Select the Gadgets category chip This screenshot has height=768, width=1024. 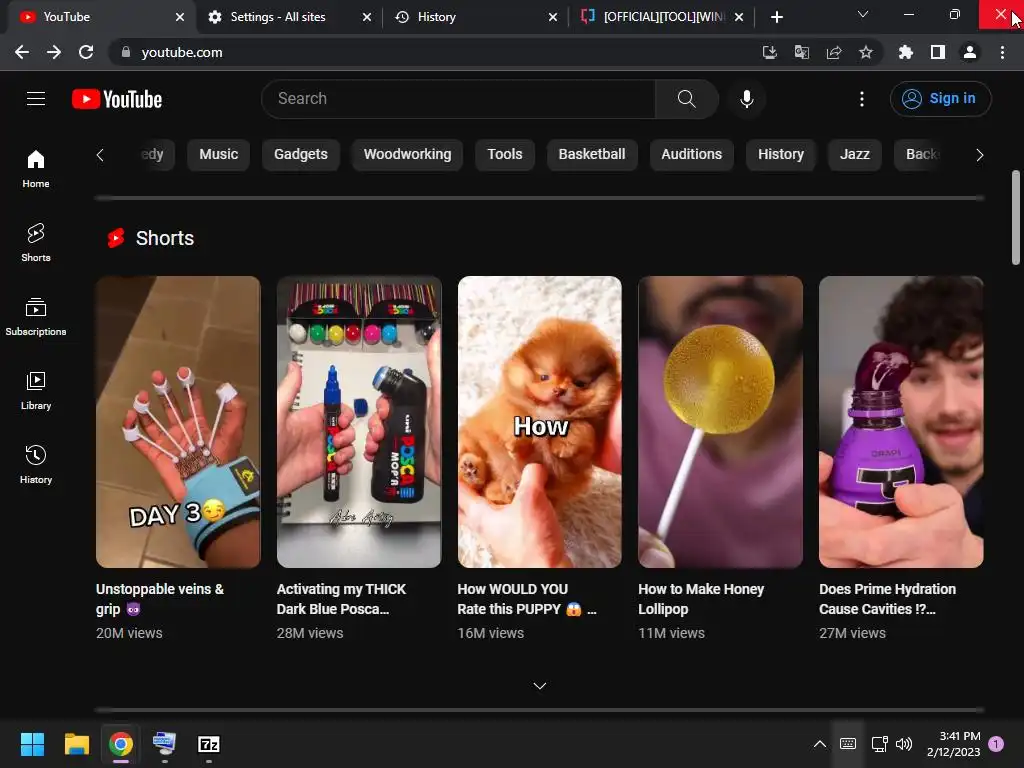[x=300, y=155]
